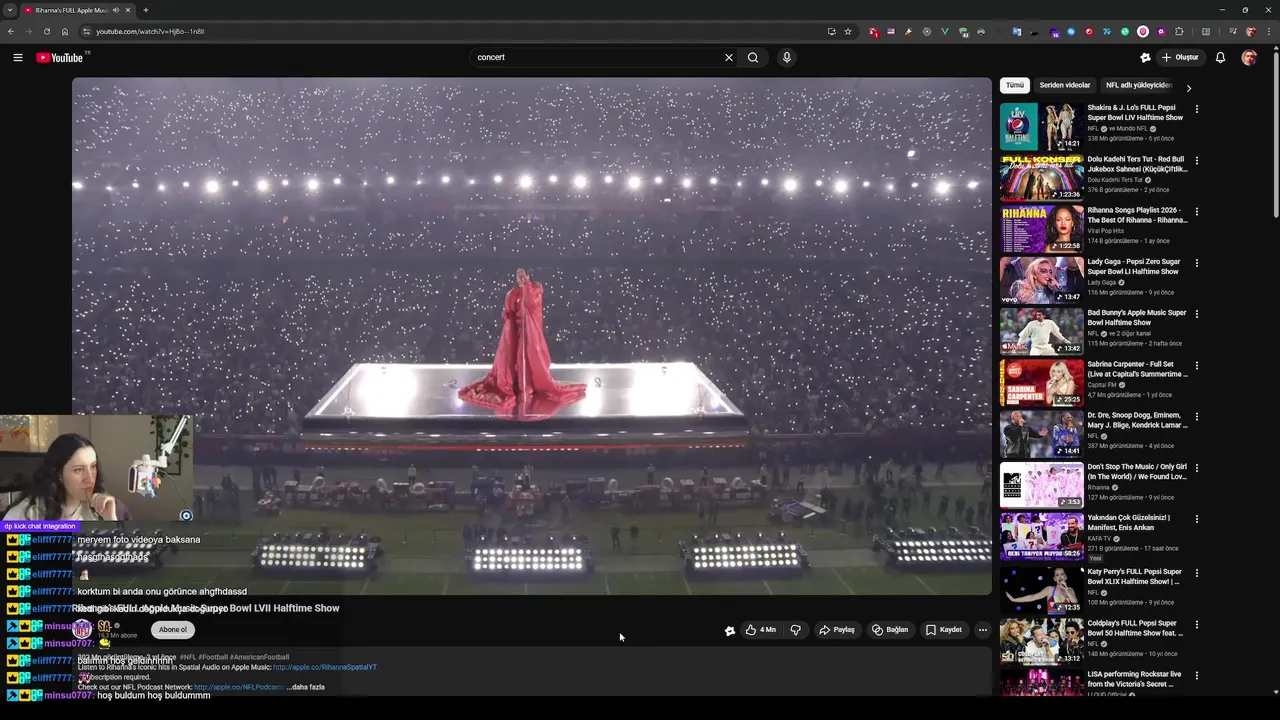Select the 'NFL adlı yükleyiciden' chip
This screenshot has width=1280, height=720.
(1138, 85)
